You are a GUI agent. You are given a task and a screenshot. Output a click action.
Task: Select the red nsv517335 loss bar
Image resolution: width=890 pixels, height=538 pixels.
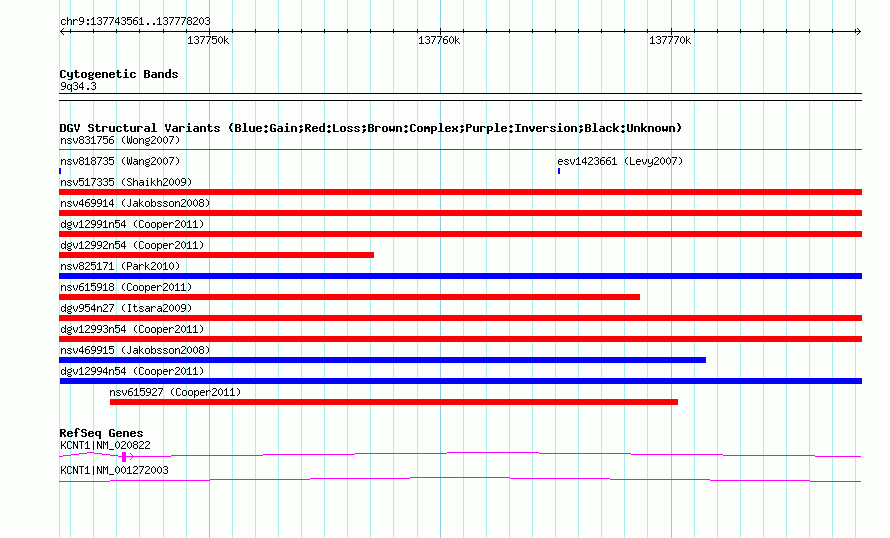point(460,192)
